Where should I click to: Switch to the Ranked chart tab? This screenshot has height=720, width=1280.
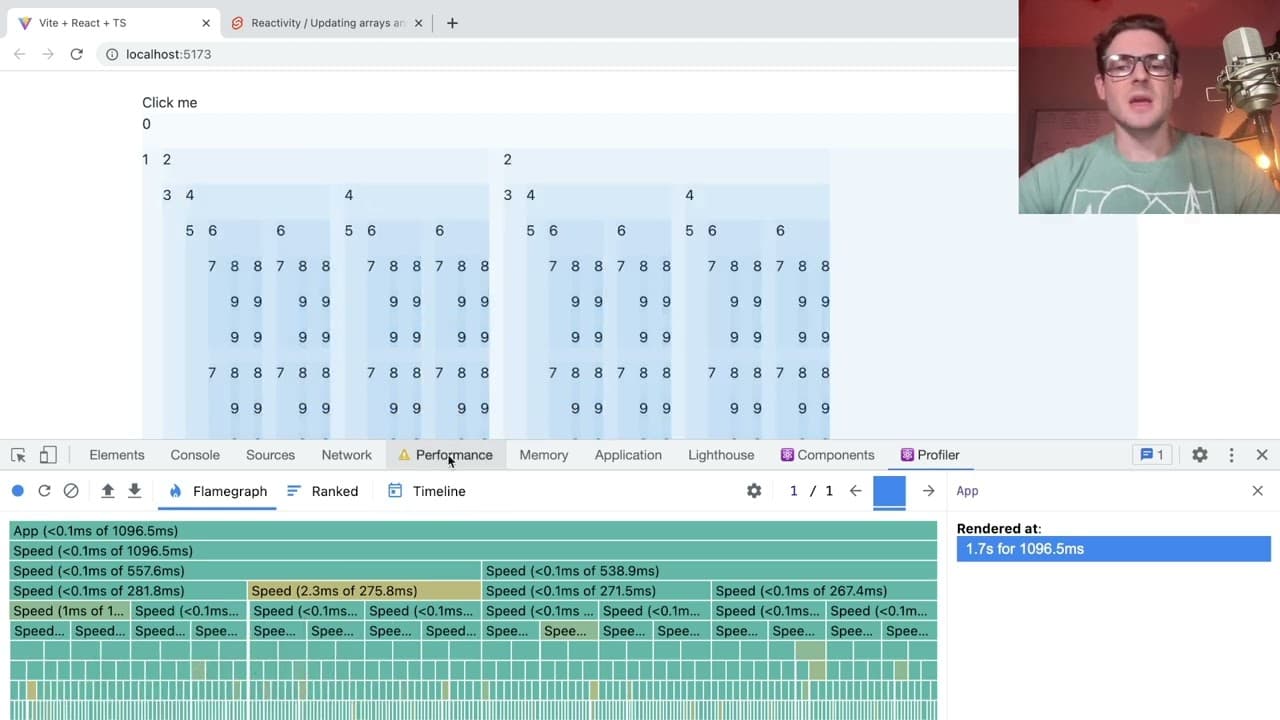(322, 491)
